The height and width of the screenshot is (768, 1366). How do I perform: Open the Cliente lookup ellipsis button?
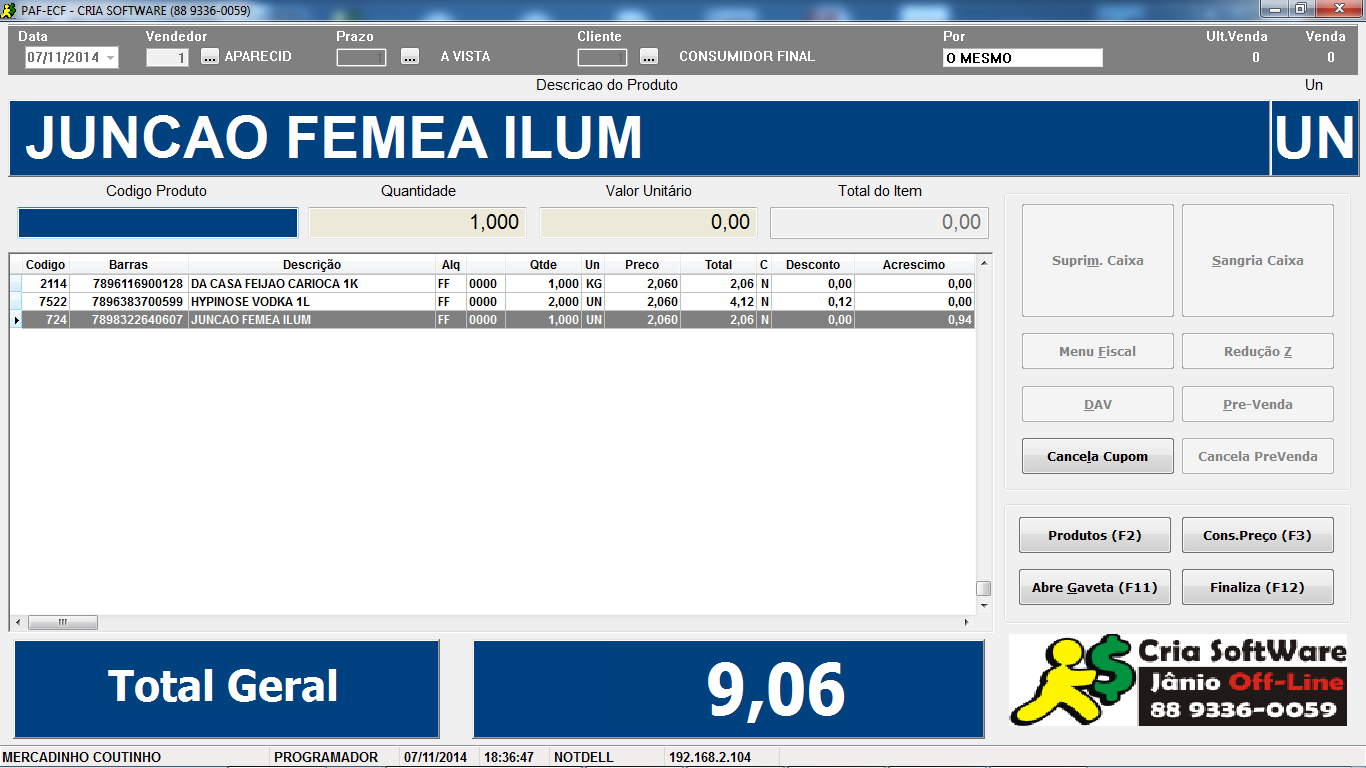649,57
